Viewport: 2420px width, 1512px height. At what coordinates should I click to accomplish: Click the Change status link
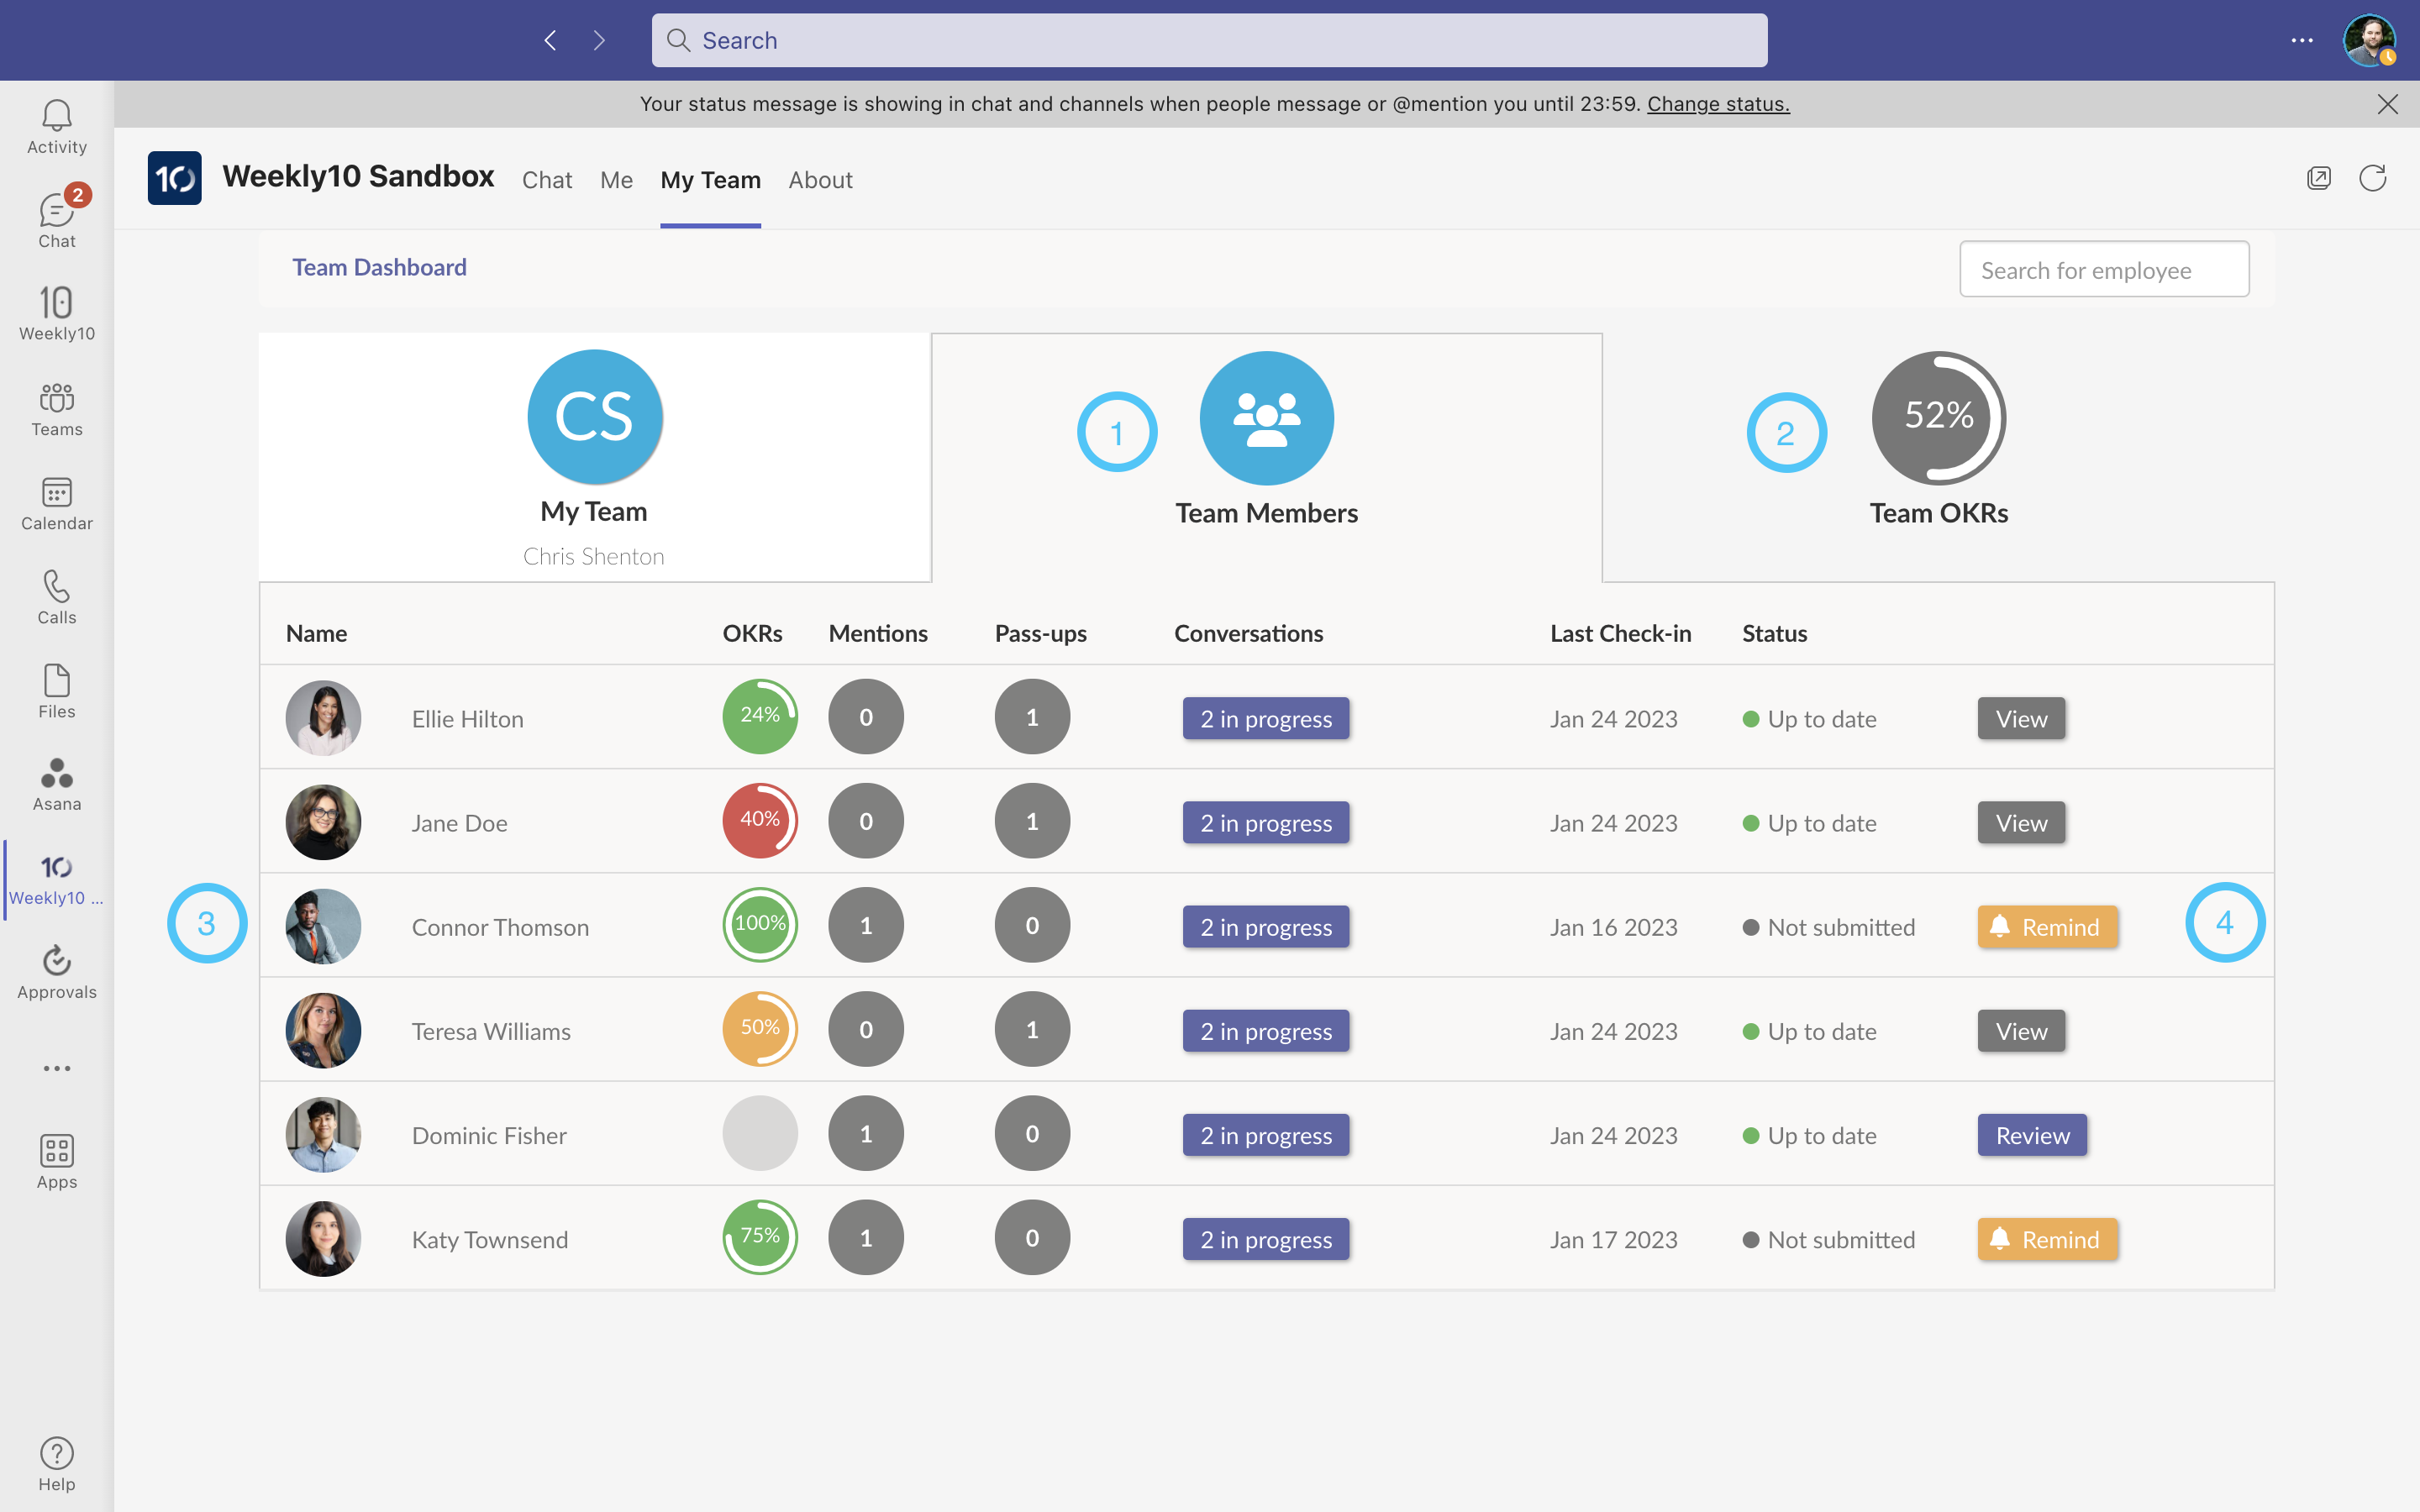coord(1718,104)
